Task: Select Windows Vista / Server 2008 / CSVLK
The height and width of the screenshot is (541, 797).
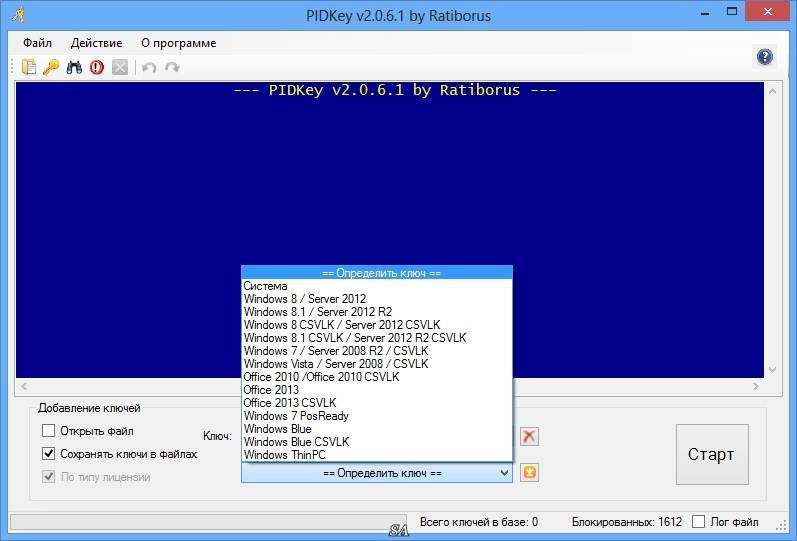Action: click(x=377, y=364)
